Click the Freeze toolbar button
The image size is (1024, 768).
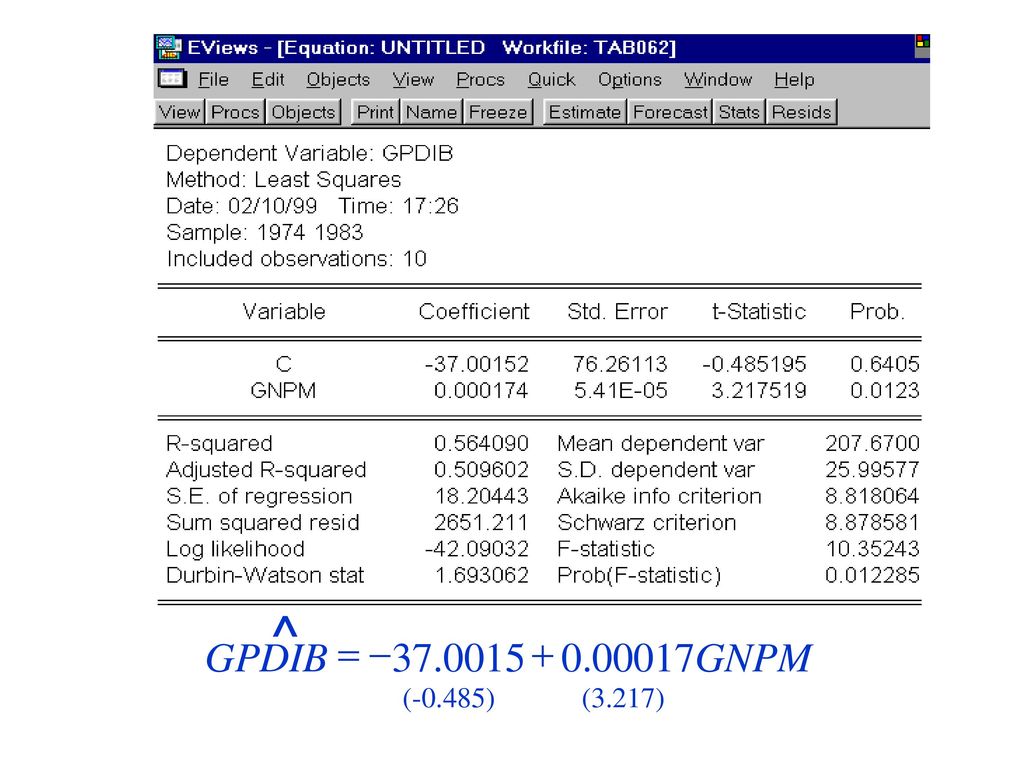pyautogui.click(x=498, y=112)
